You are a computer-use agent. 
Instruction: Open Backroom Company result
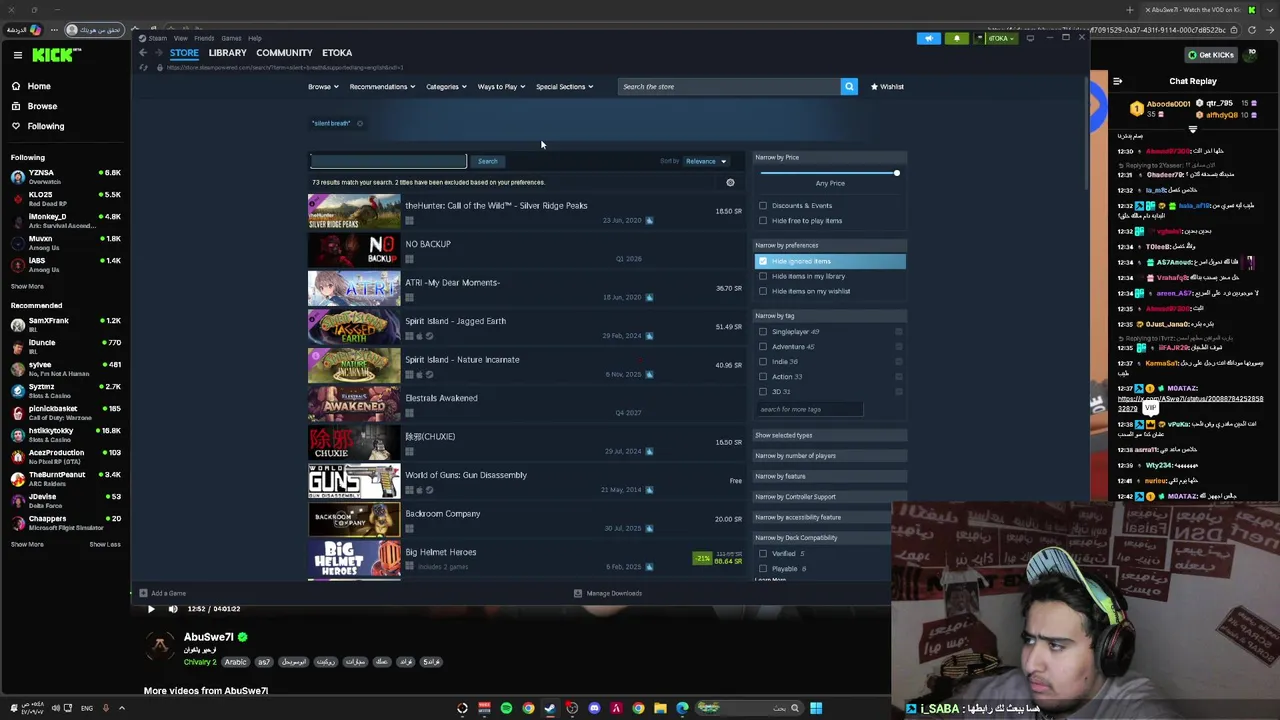point(526,520)
